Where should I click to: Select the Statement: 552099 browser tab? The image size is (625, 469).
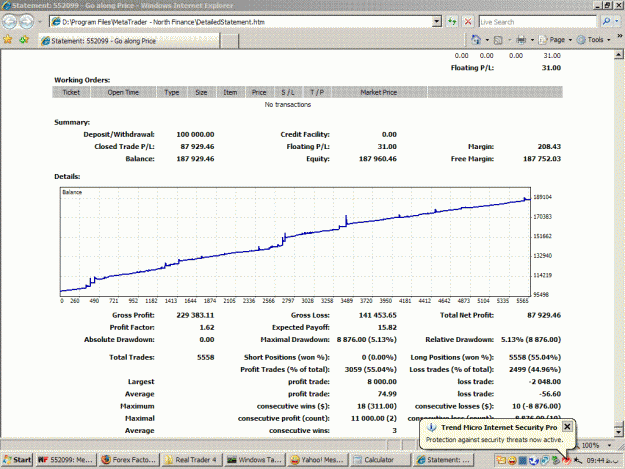point(129,41)
